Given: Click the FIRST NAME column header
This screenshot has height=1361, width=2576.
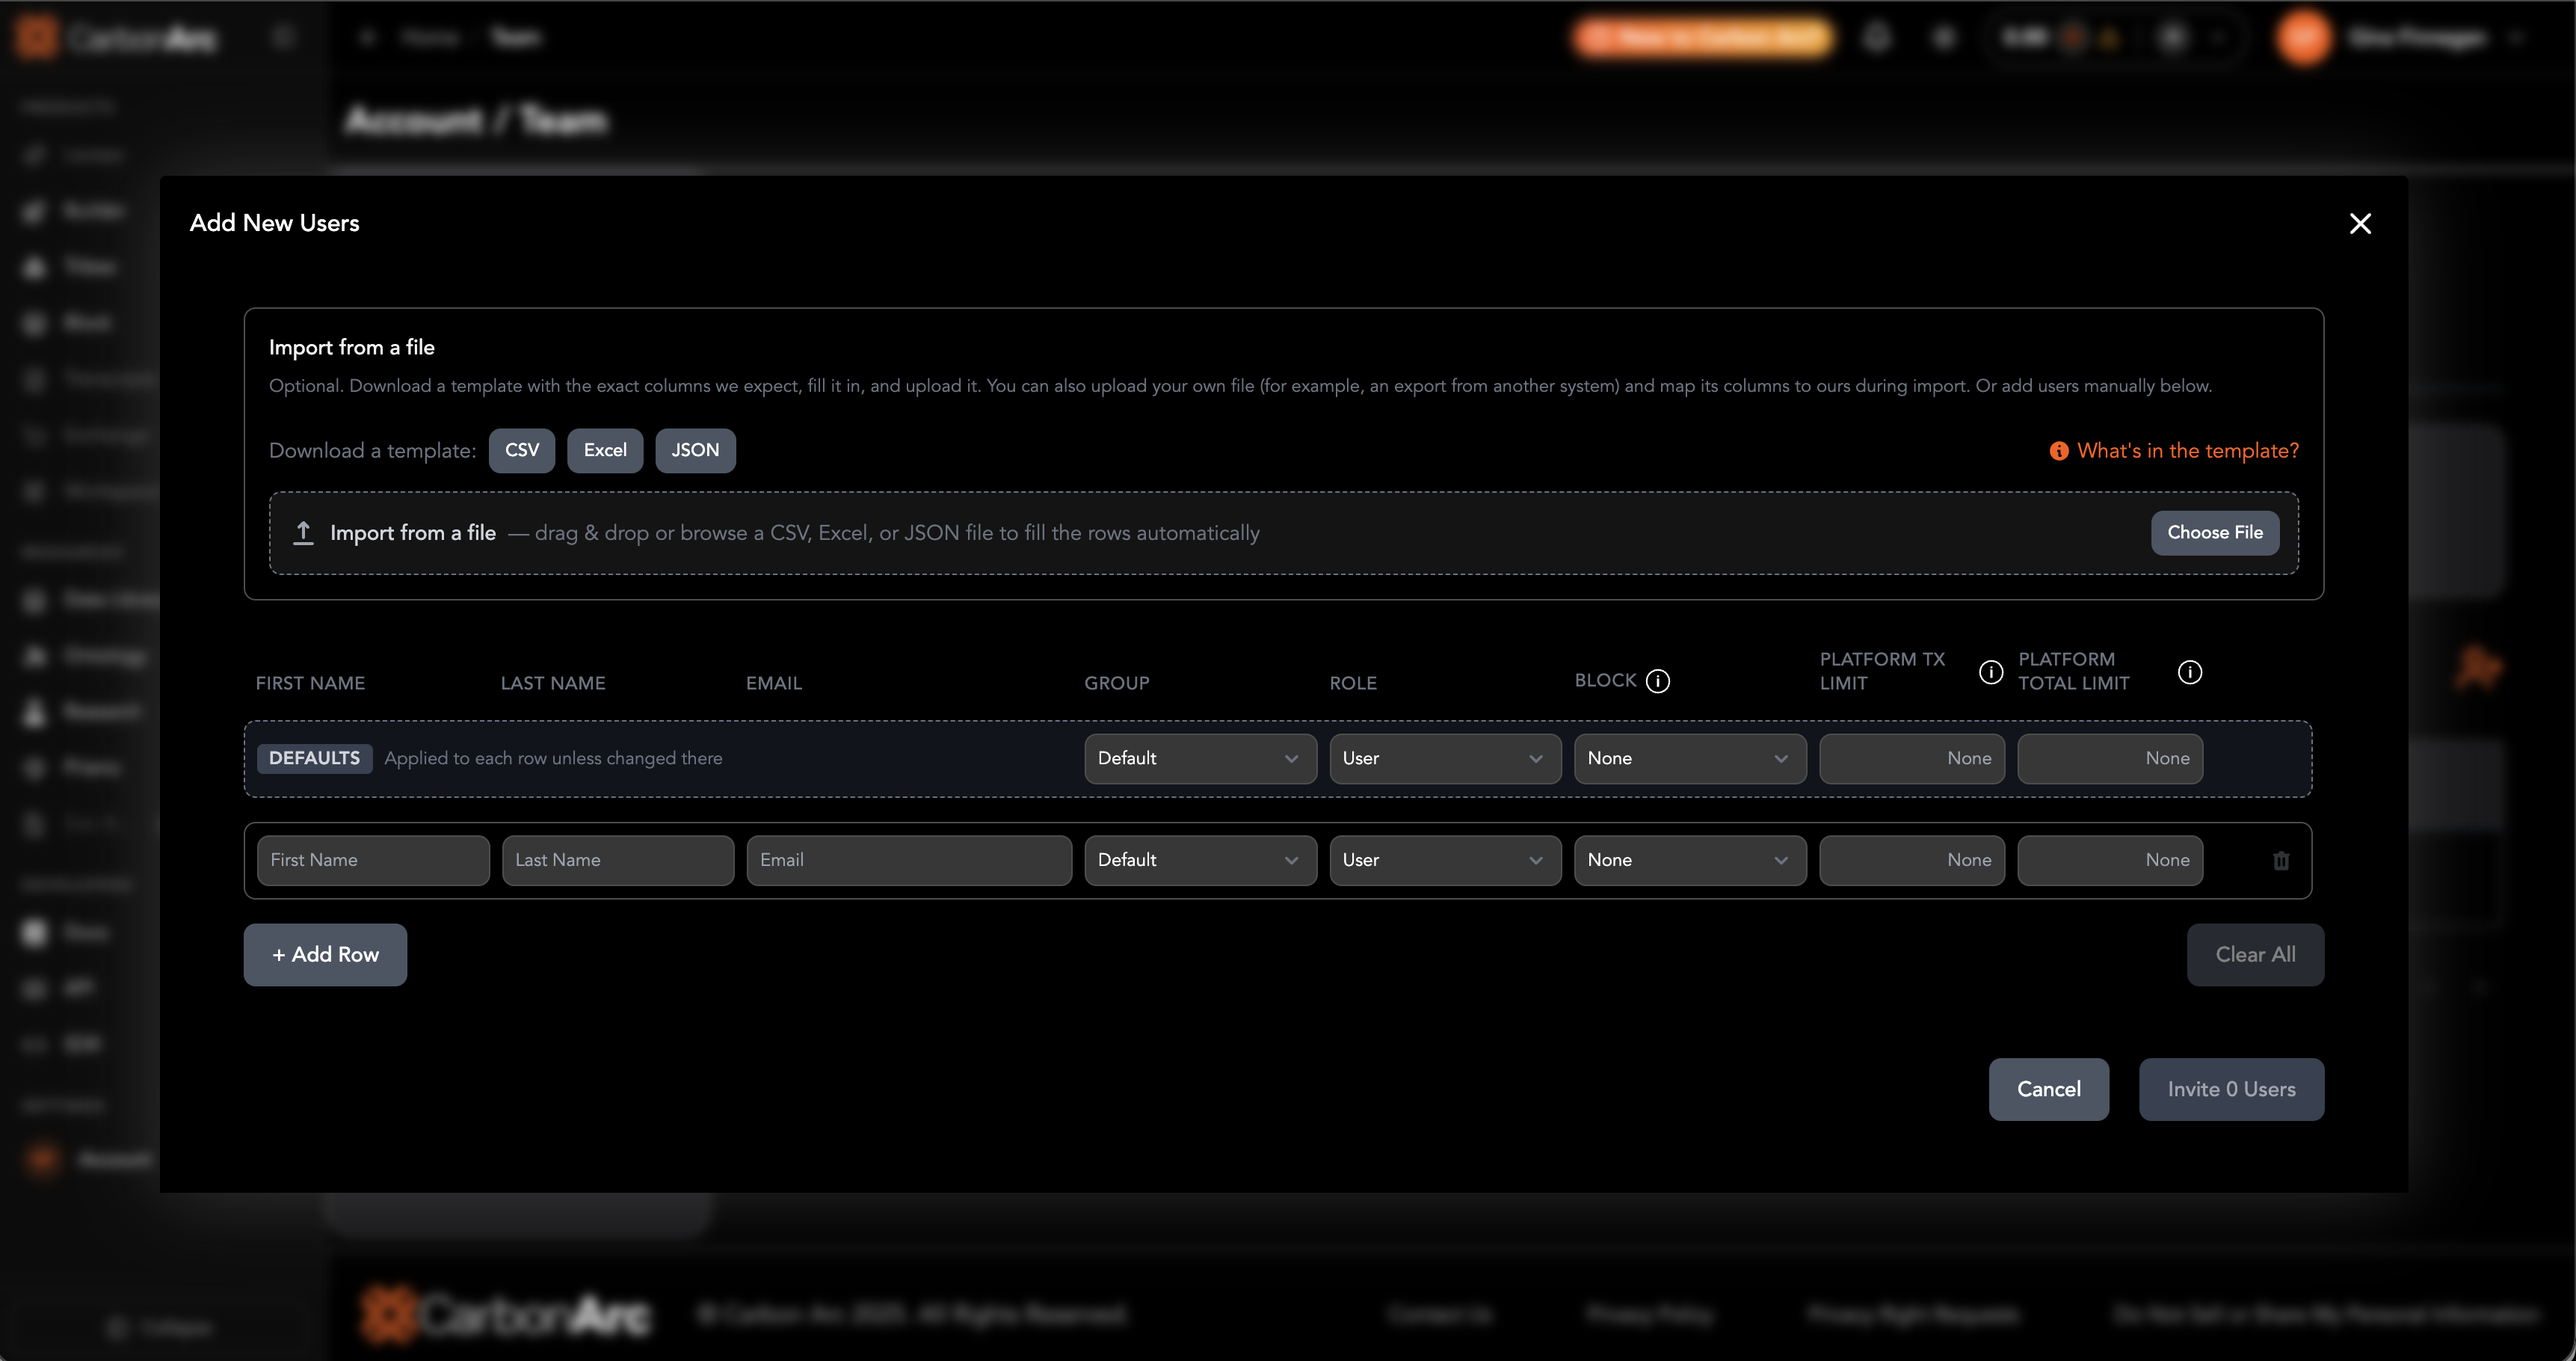Looking at the screenshot, I should (310, 684).
